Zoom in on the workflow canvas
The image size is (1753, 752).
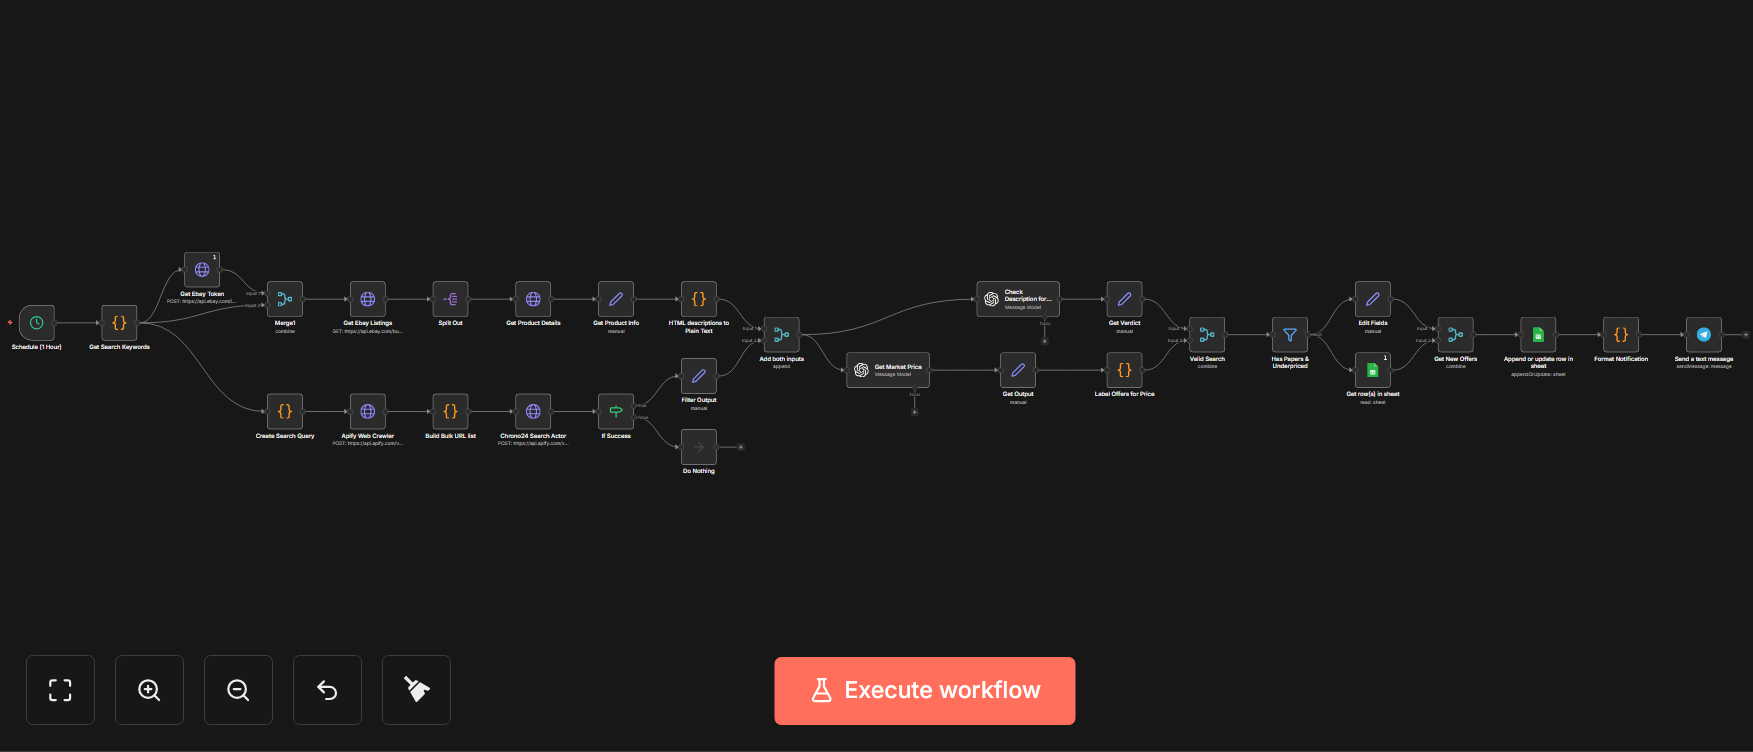tap(149, 690)
